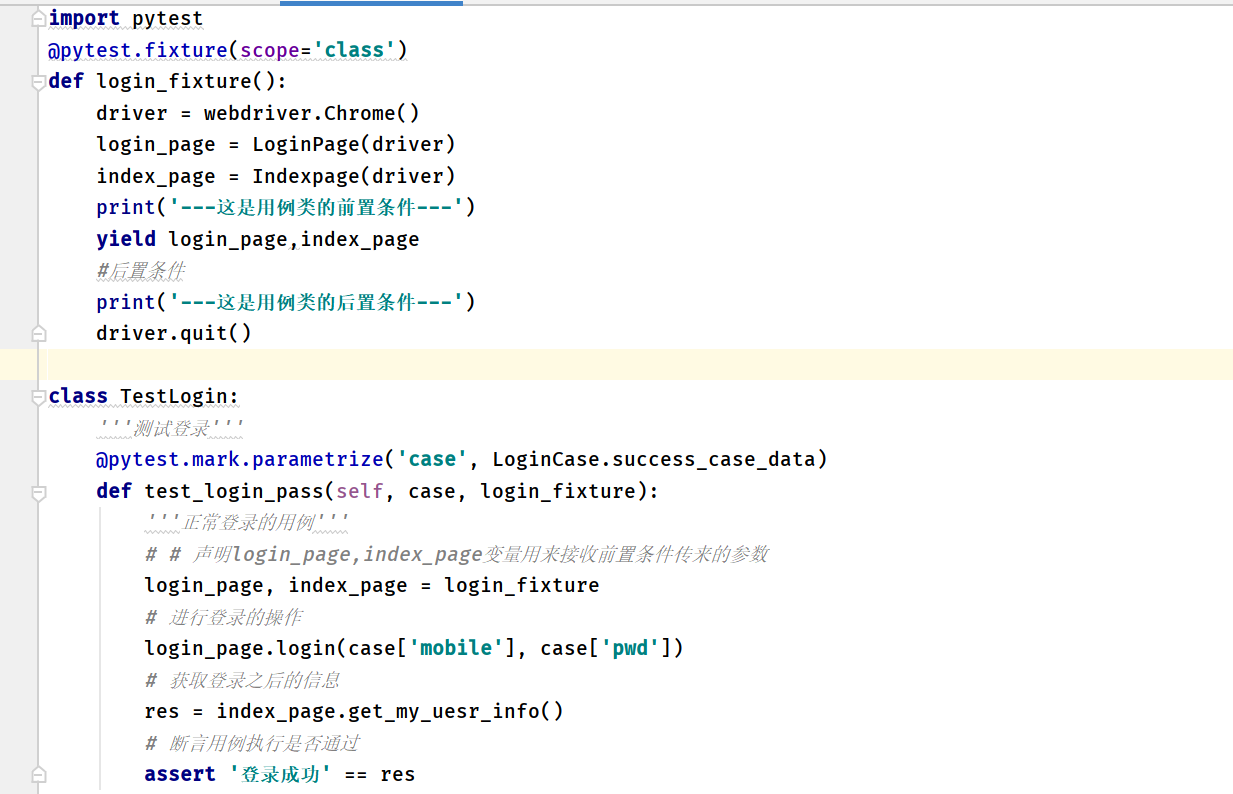
Task: Click the gutter fold icon near the assert line
Action: pyautogui.click(x=37, y=774)
